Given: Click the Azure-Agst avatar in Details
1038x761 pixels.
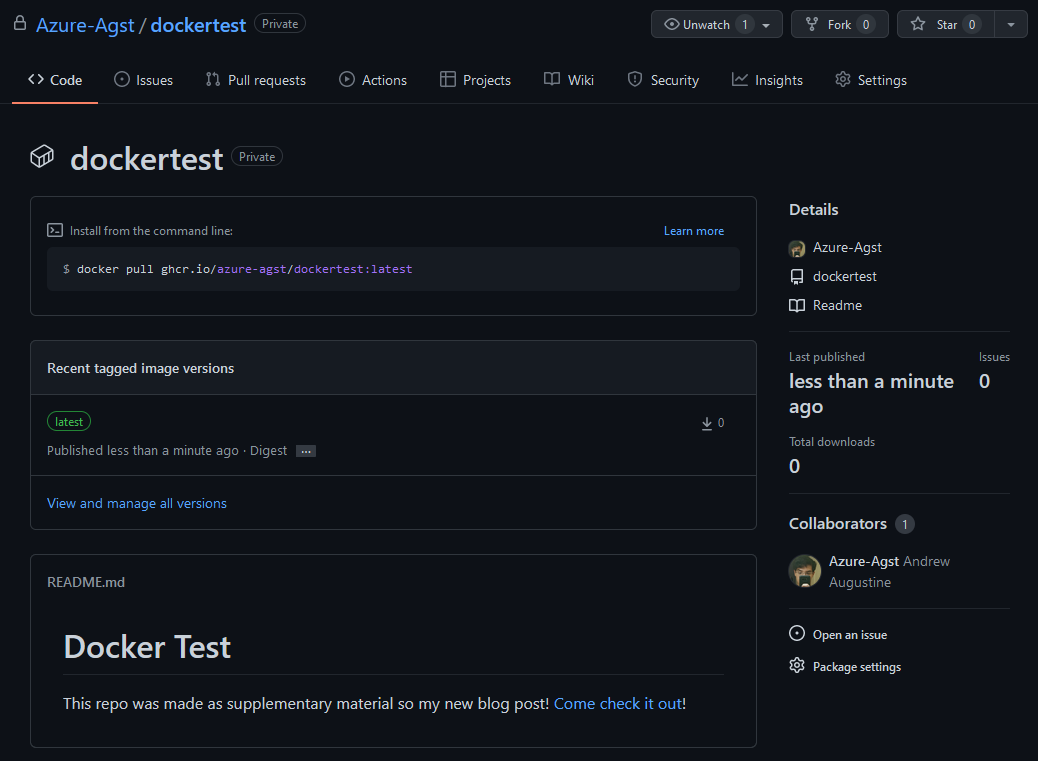Looking at the screenshot, I should click(797, 248).
